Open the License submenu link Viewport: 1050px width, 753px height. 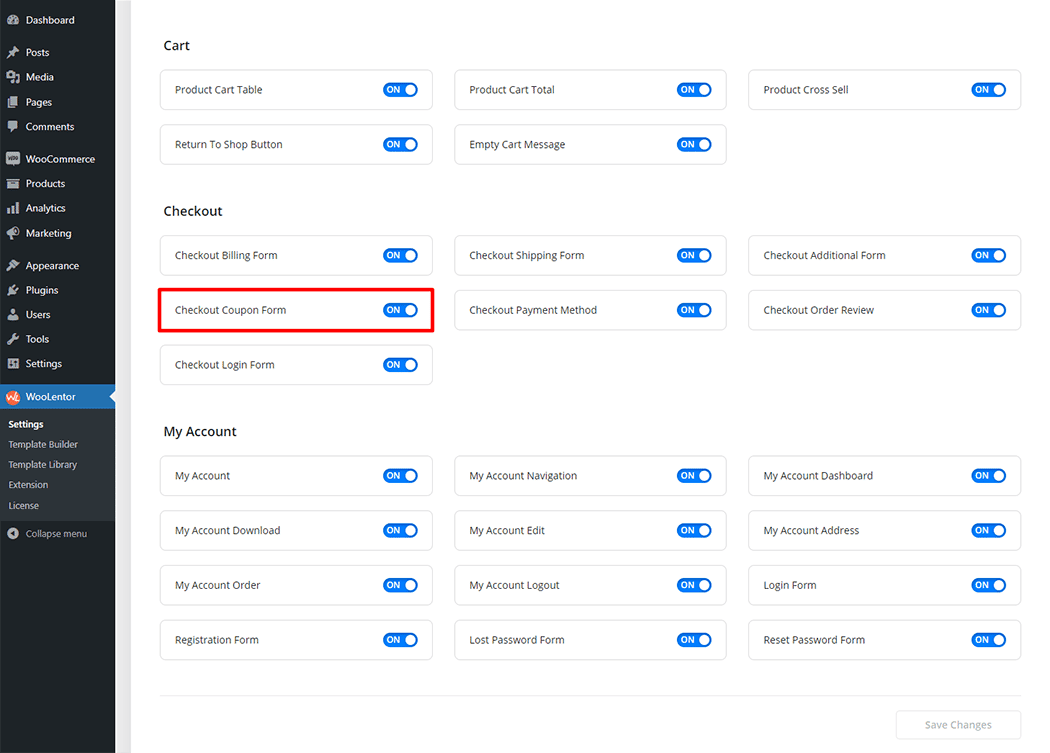point(24,506)
